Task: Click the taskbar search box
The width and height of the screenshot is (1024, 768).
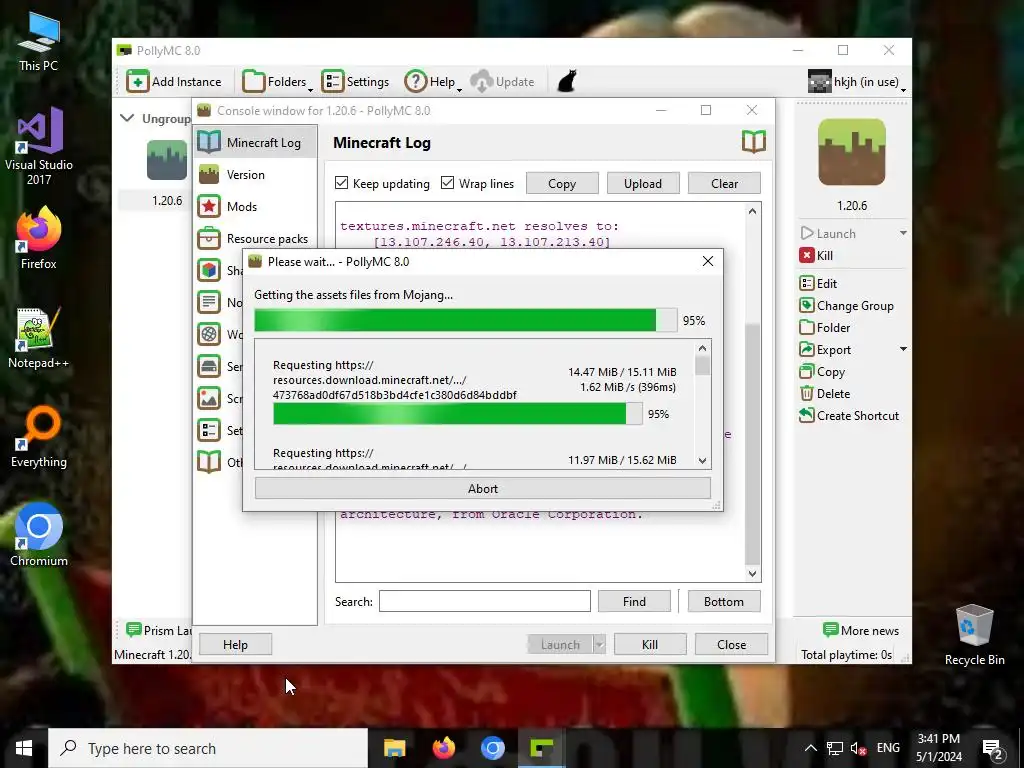Action: click(208, 748)
